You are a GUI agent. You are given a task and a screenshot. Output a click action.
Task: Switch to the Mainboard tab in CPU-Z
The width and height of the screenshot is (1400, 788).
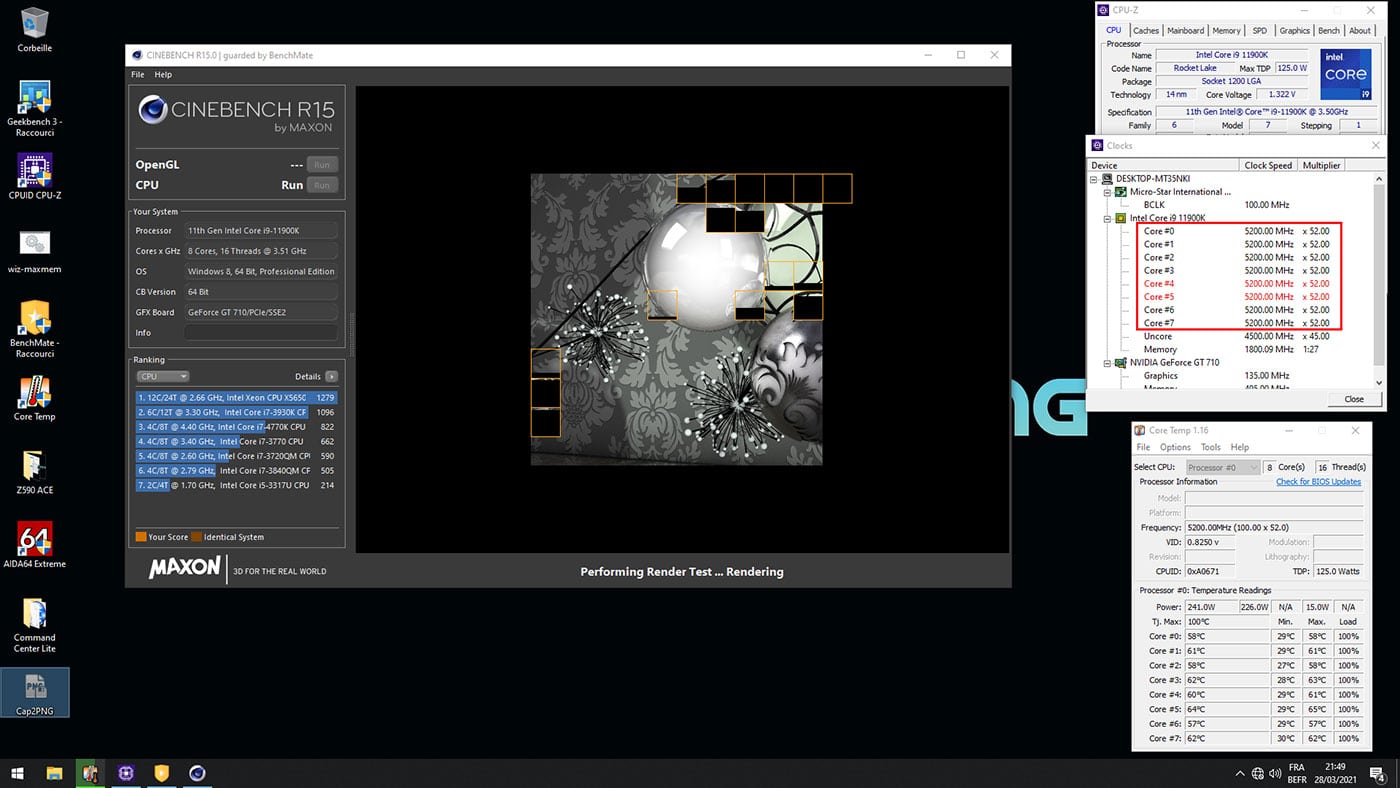click(x=1186, y=31)
